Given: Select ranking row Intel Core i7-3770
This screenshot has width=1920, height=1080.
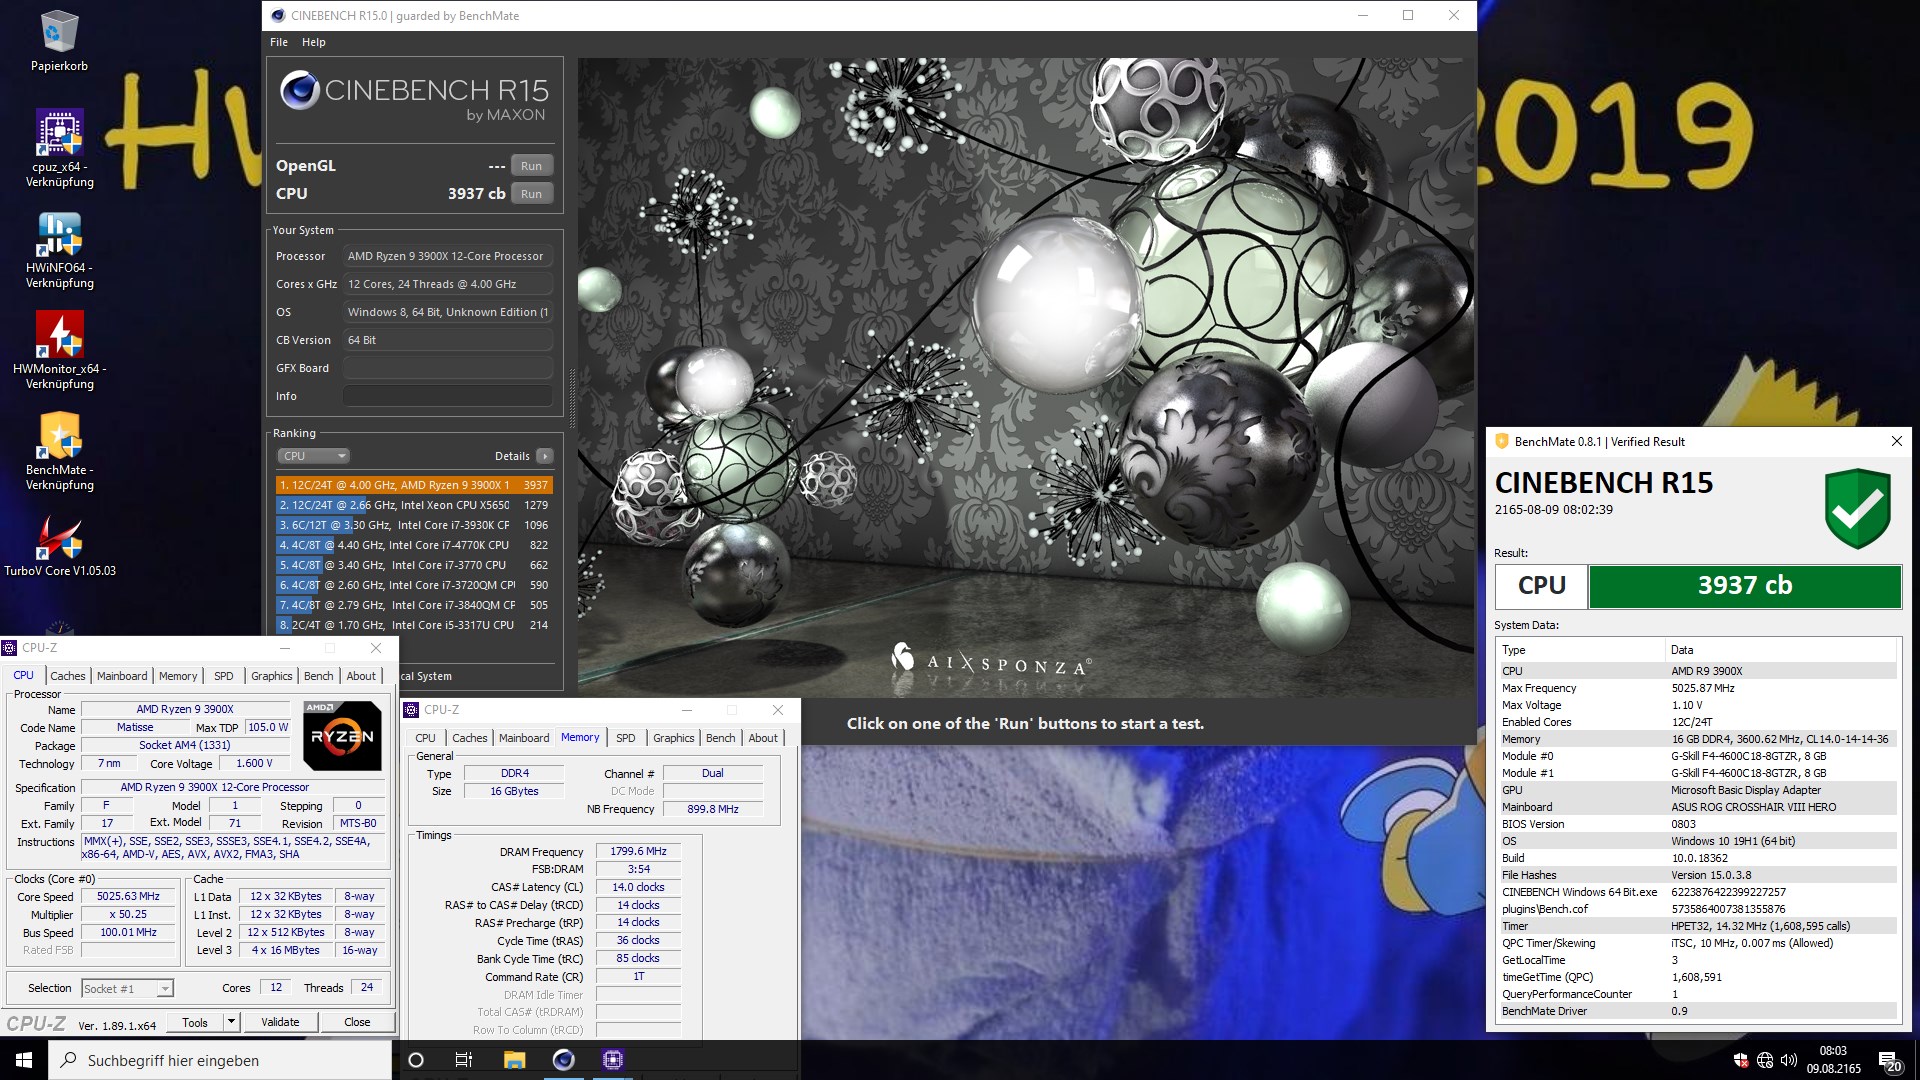Looking at the screenshot, I should [x=414, y=565].
